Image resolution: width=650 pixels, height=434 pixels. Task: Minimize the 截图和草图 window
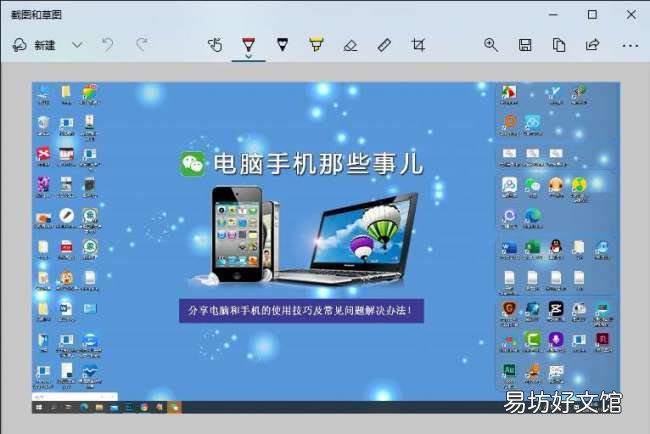coord(553,15)
